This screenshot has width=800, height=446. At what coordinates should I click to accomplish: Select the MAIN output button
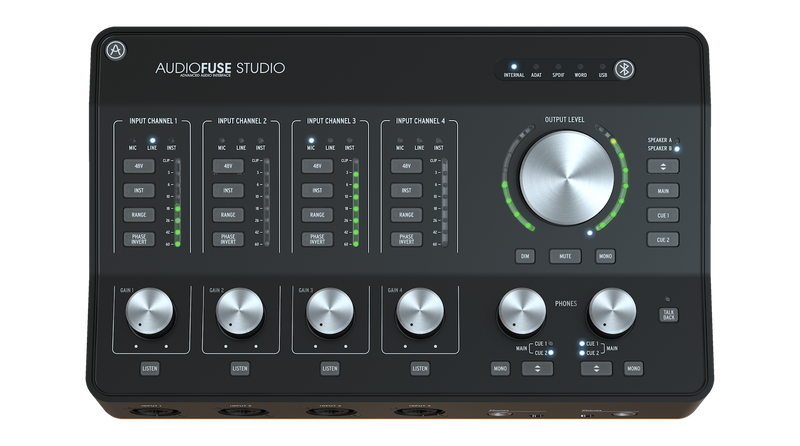(663, 191)
